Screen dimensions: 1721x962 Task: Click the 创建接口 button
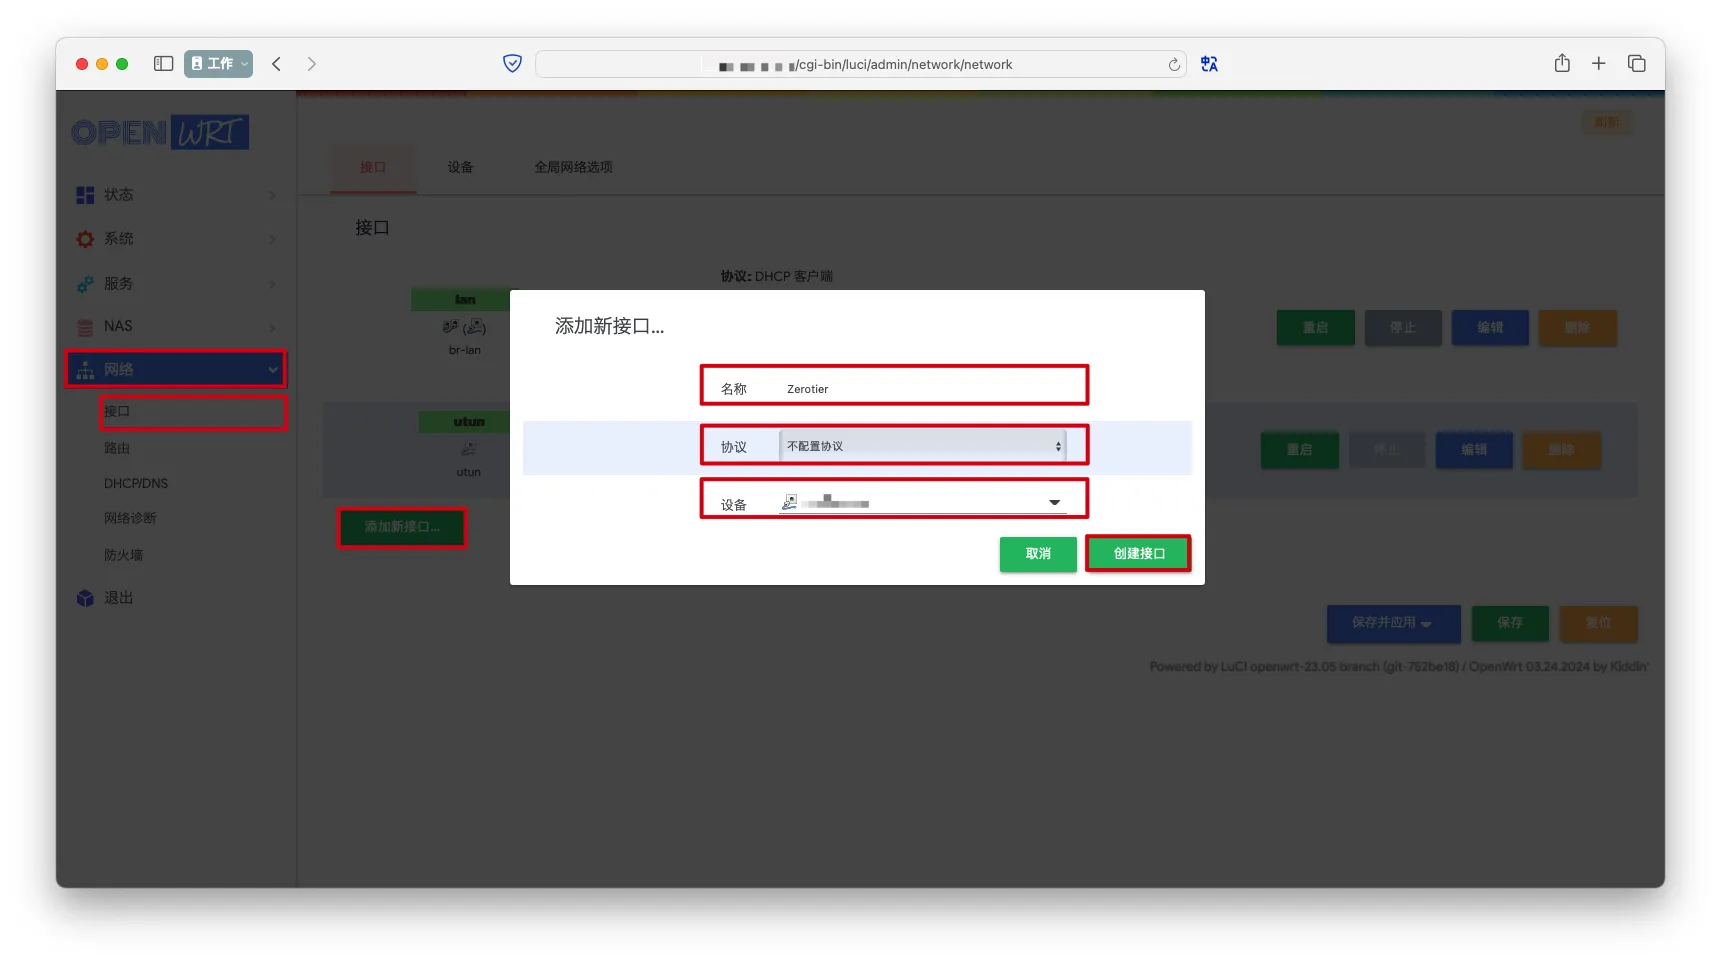[x=1138, y=554]
